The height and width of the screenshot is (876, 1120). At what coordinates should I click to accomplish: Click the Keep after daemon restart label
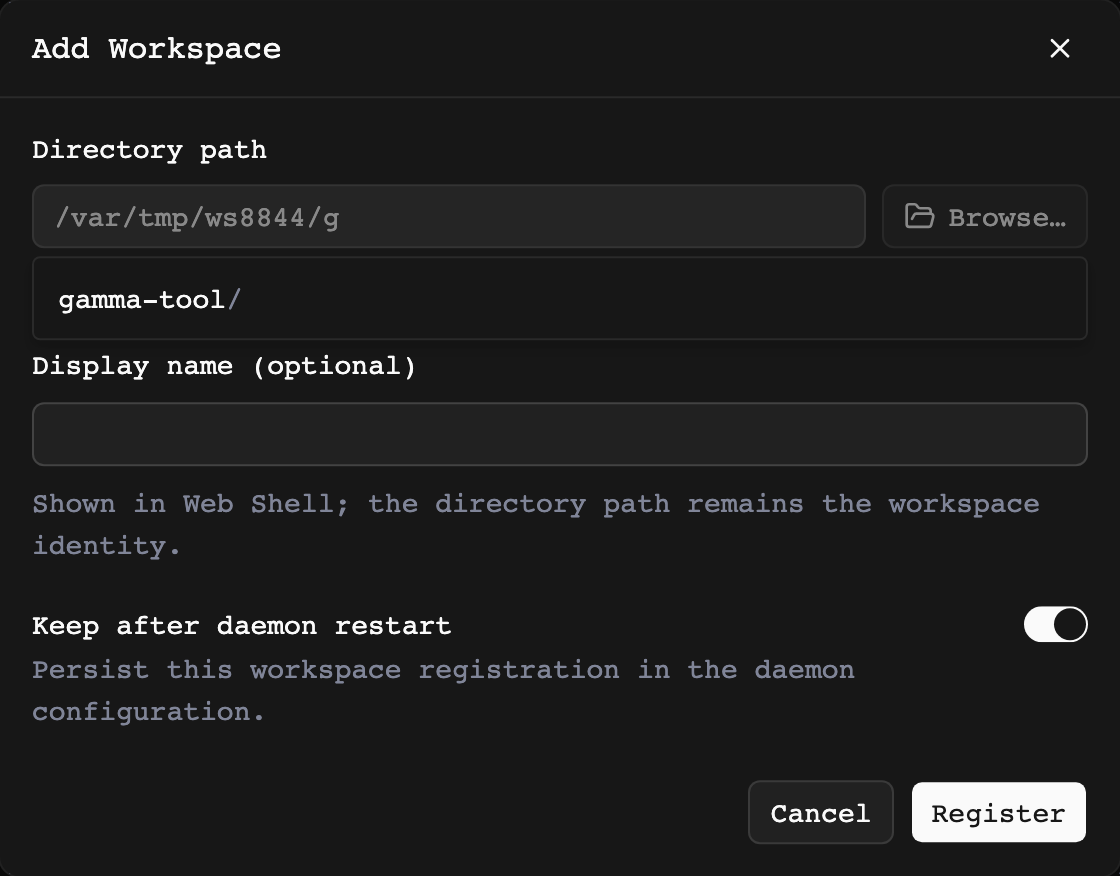coord(241,626)
